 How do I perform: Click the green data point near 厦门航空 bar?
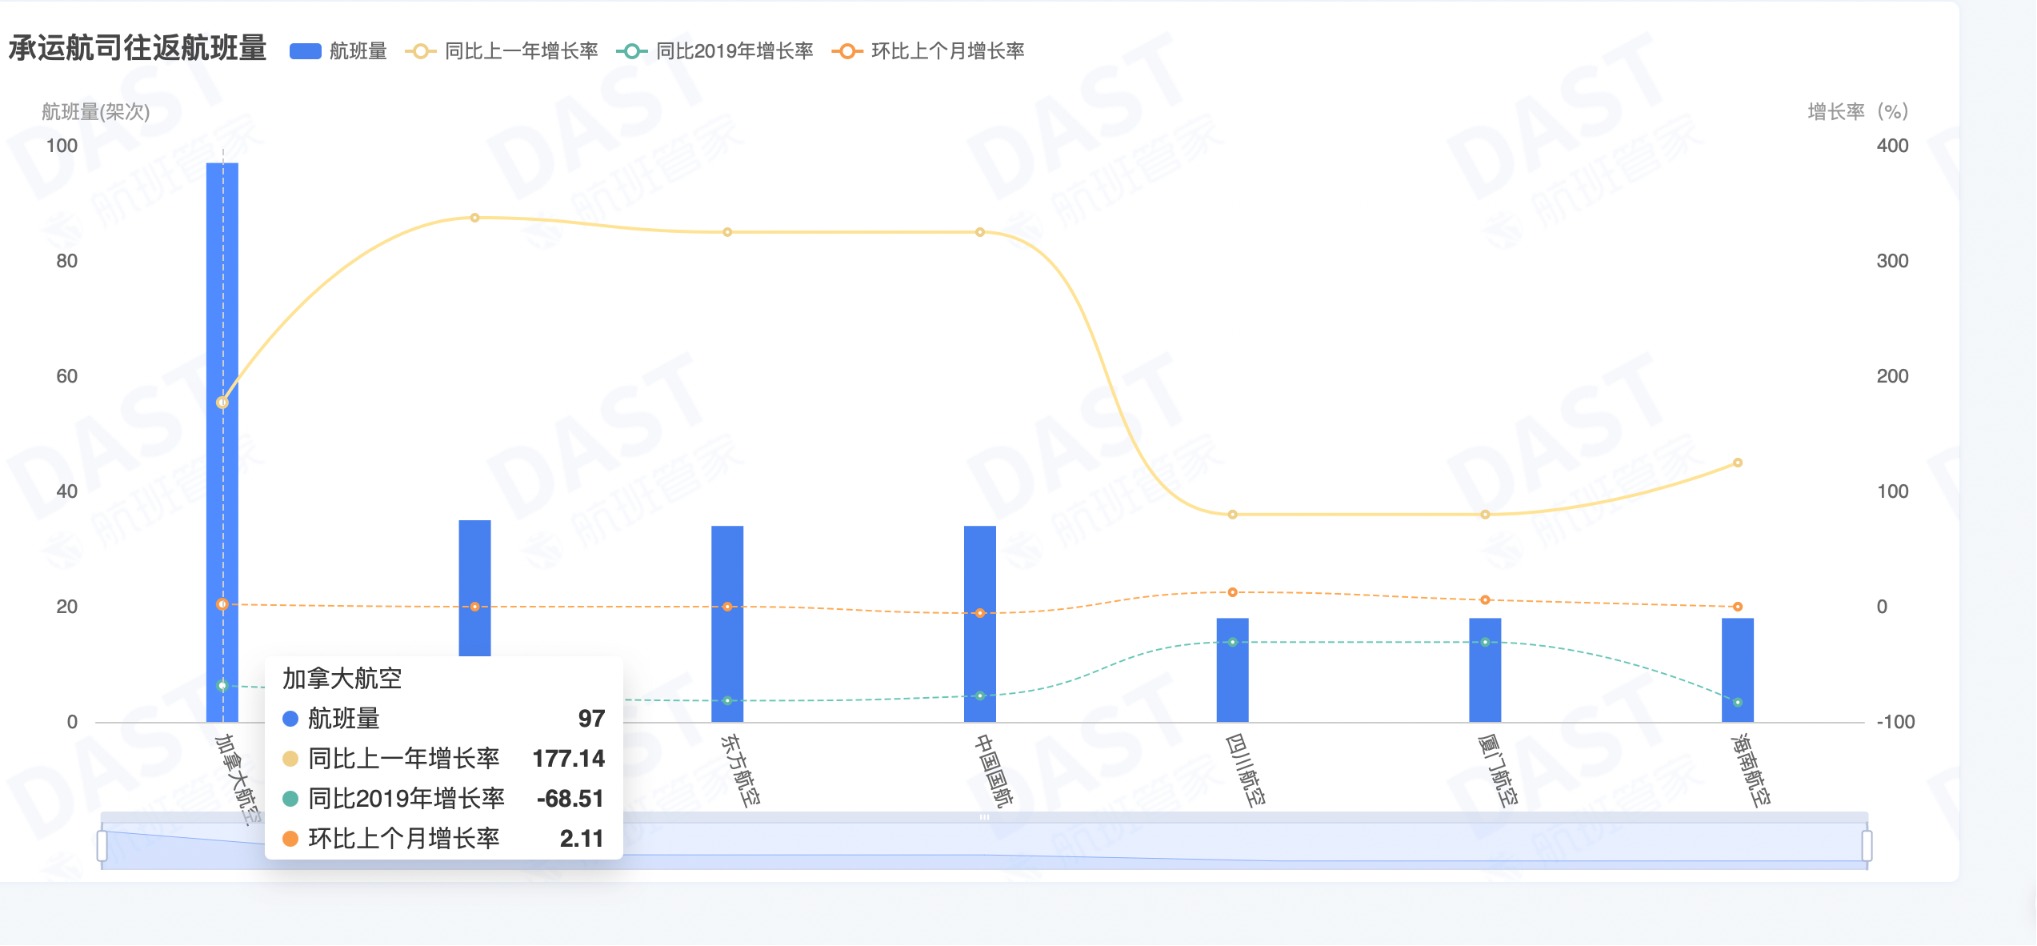coord(1484,641)
